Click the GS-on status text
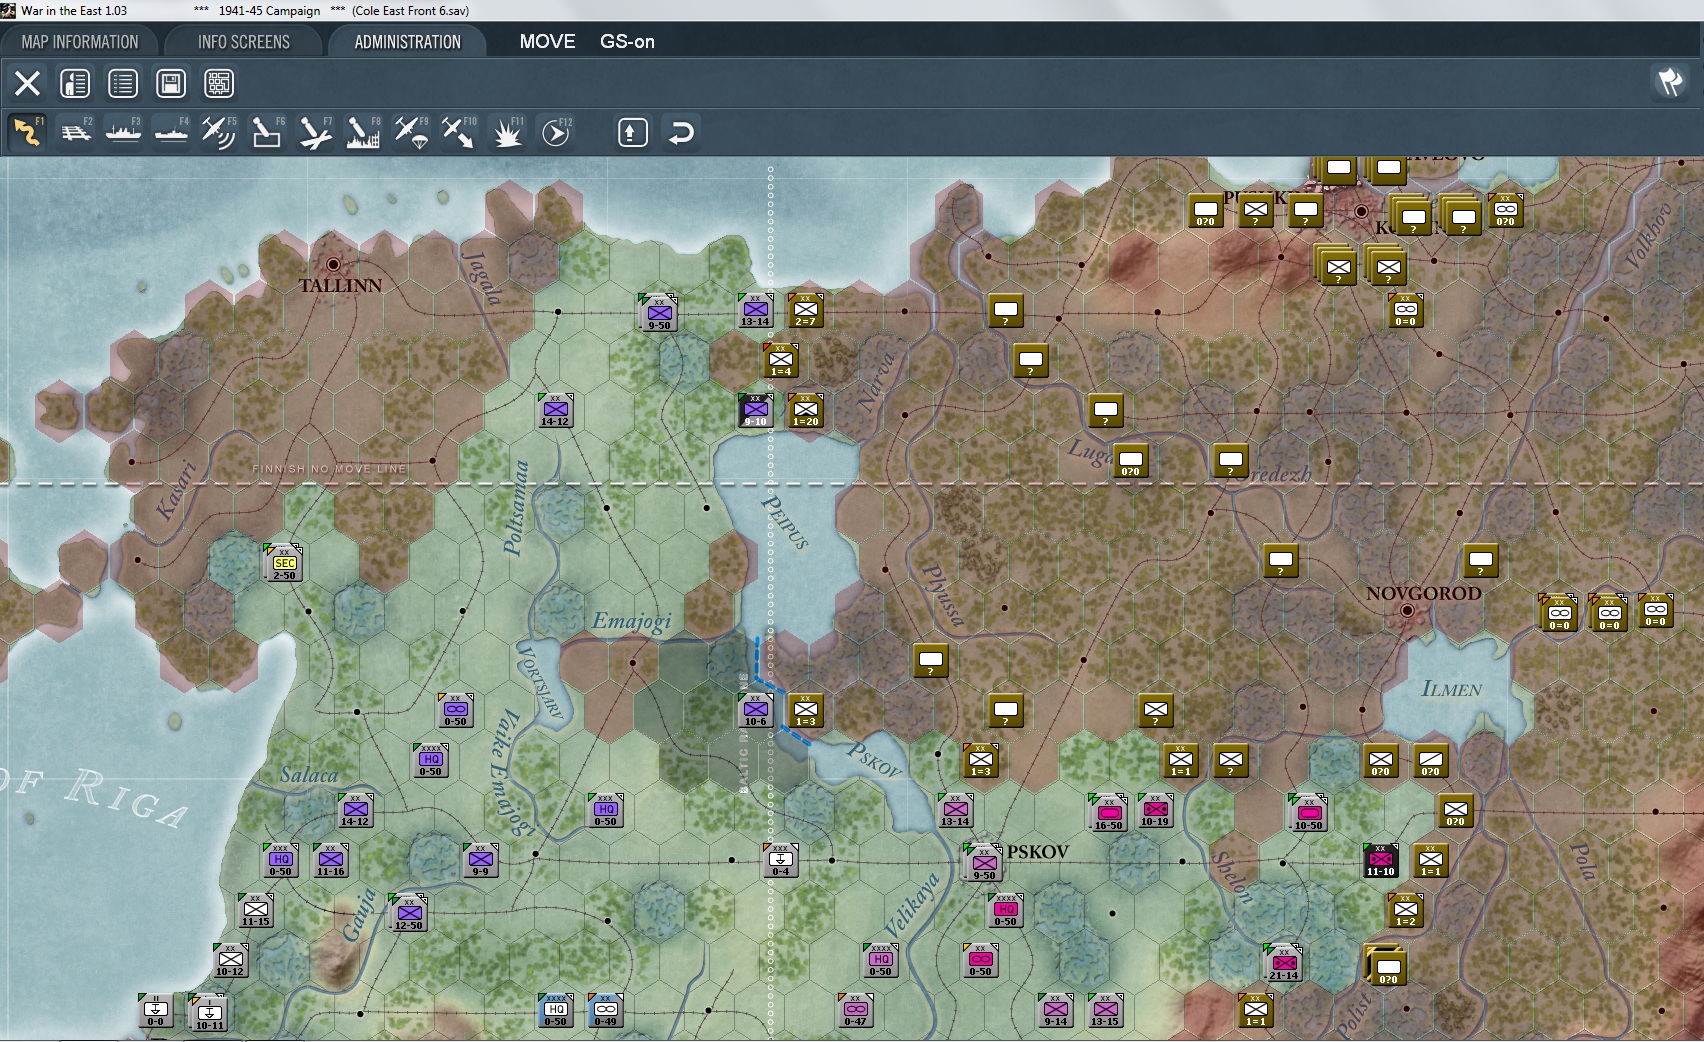The image size is (1704, 1042). click(627, 42)
